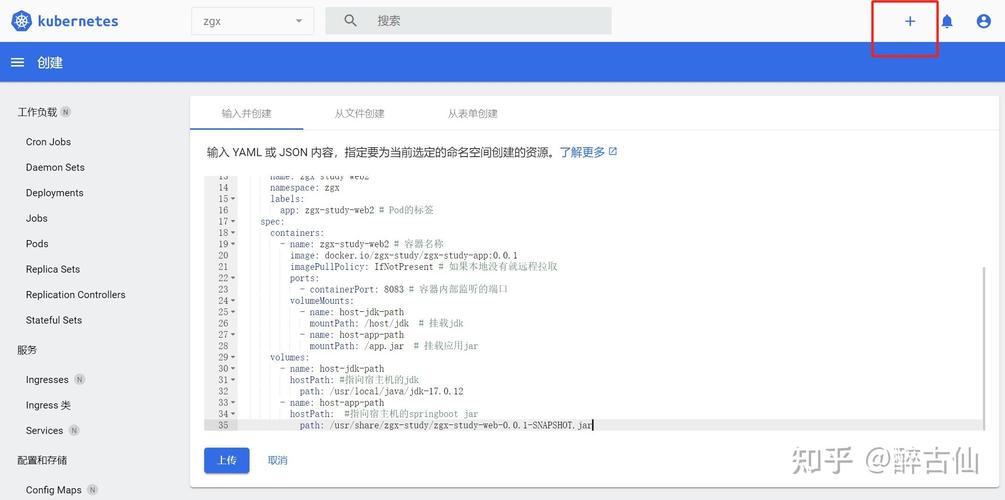Open Daemon Sets in sidebar
The width and height of the screenshot is (1005, 500).
point(55,167)
